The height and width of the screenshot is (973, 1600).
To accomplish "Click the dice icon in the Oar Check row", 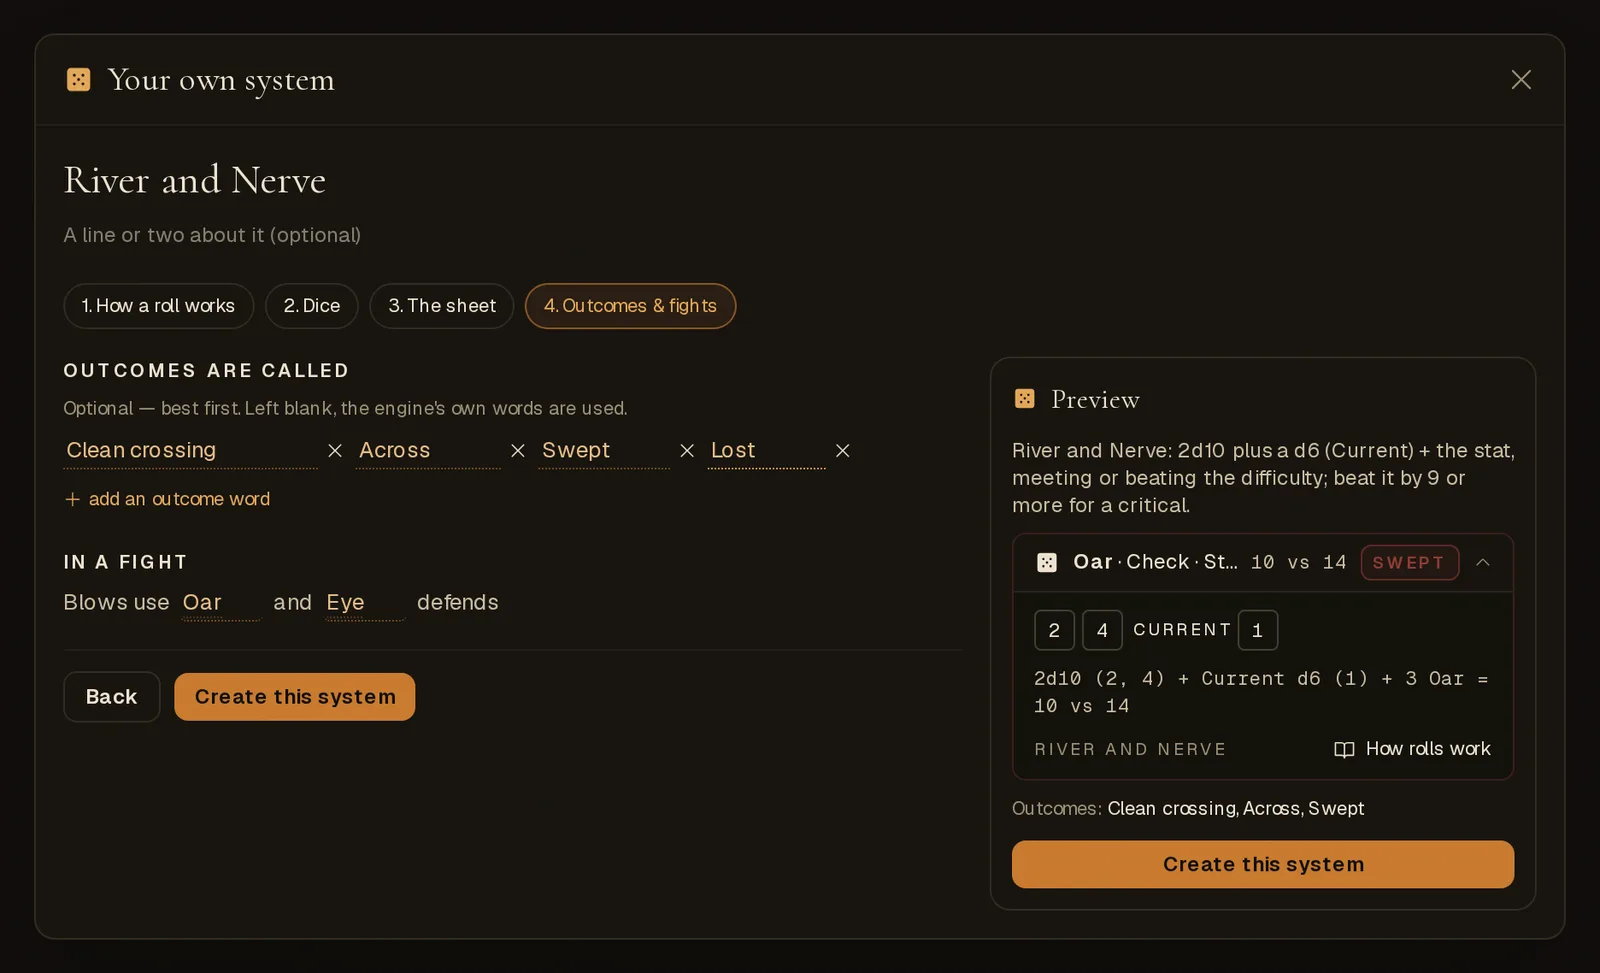I will [1047, 563].
